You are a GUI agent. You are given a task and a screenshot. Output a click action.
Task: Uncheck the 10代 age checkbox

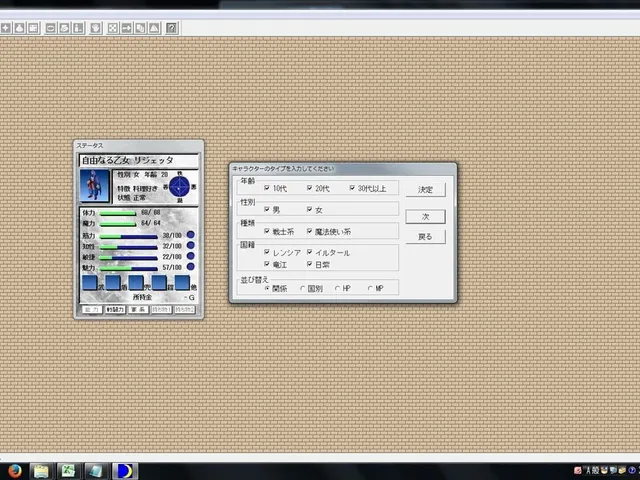tap(267, 188)
